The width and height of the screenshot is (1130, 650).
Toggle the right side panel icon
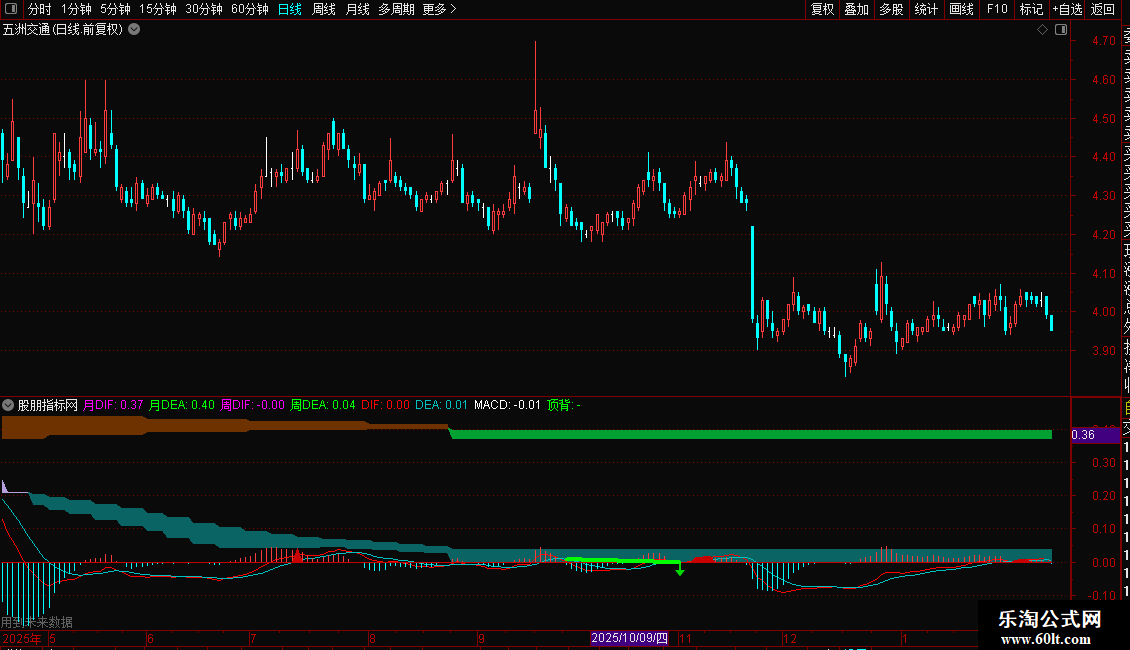click(x=1061, y=30)
